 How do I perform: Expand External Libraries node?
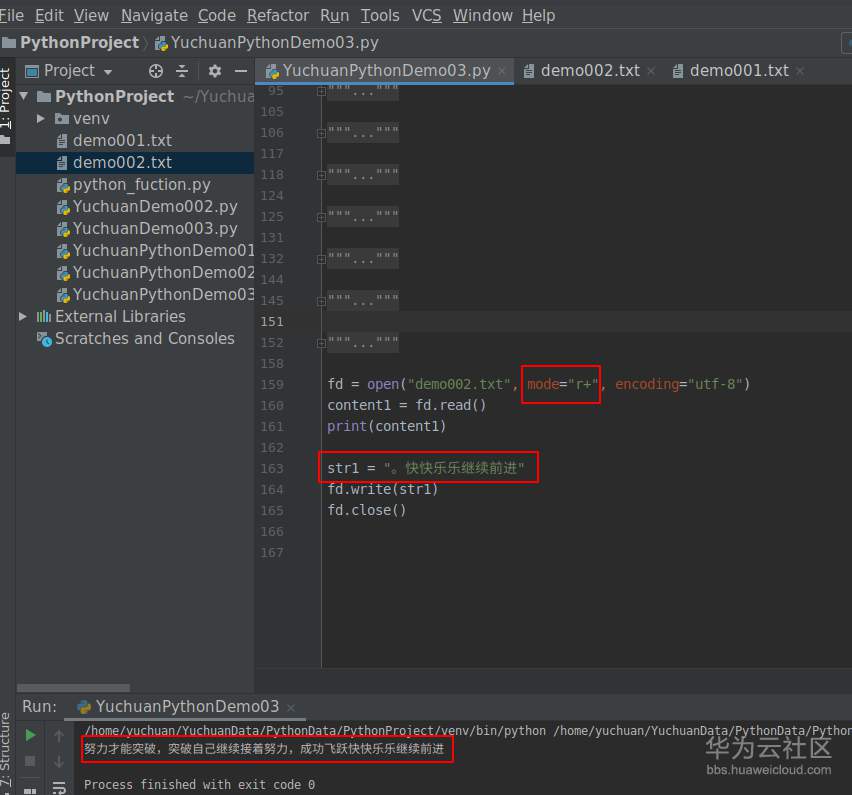pos(23,316)
